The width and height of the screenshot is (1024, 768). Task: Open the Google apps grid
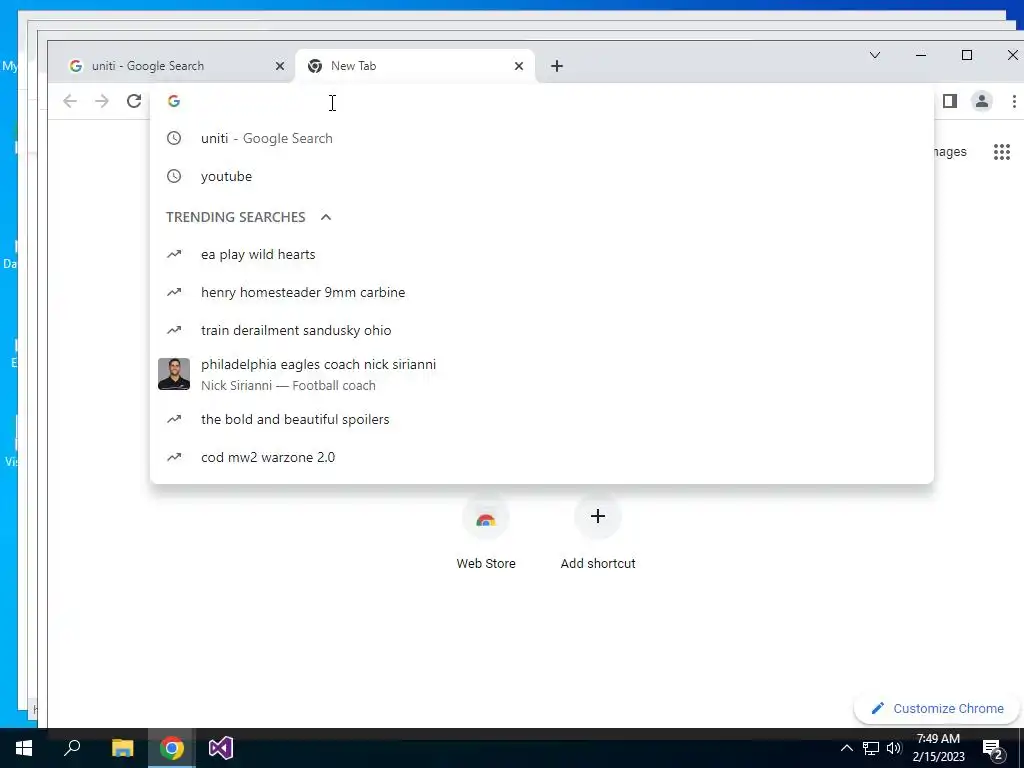point(1002,152)
